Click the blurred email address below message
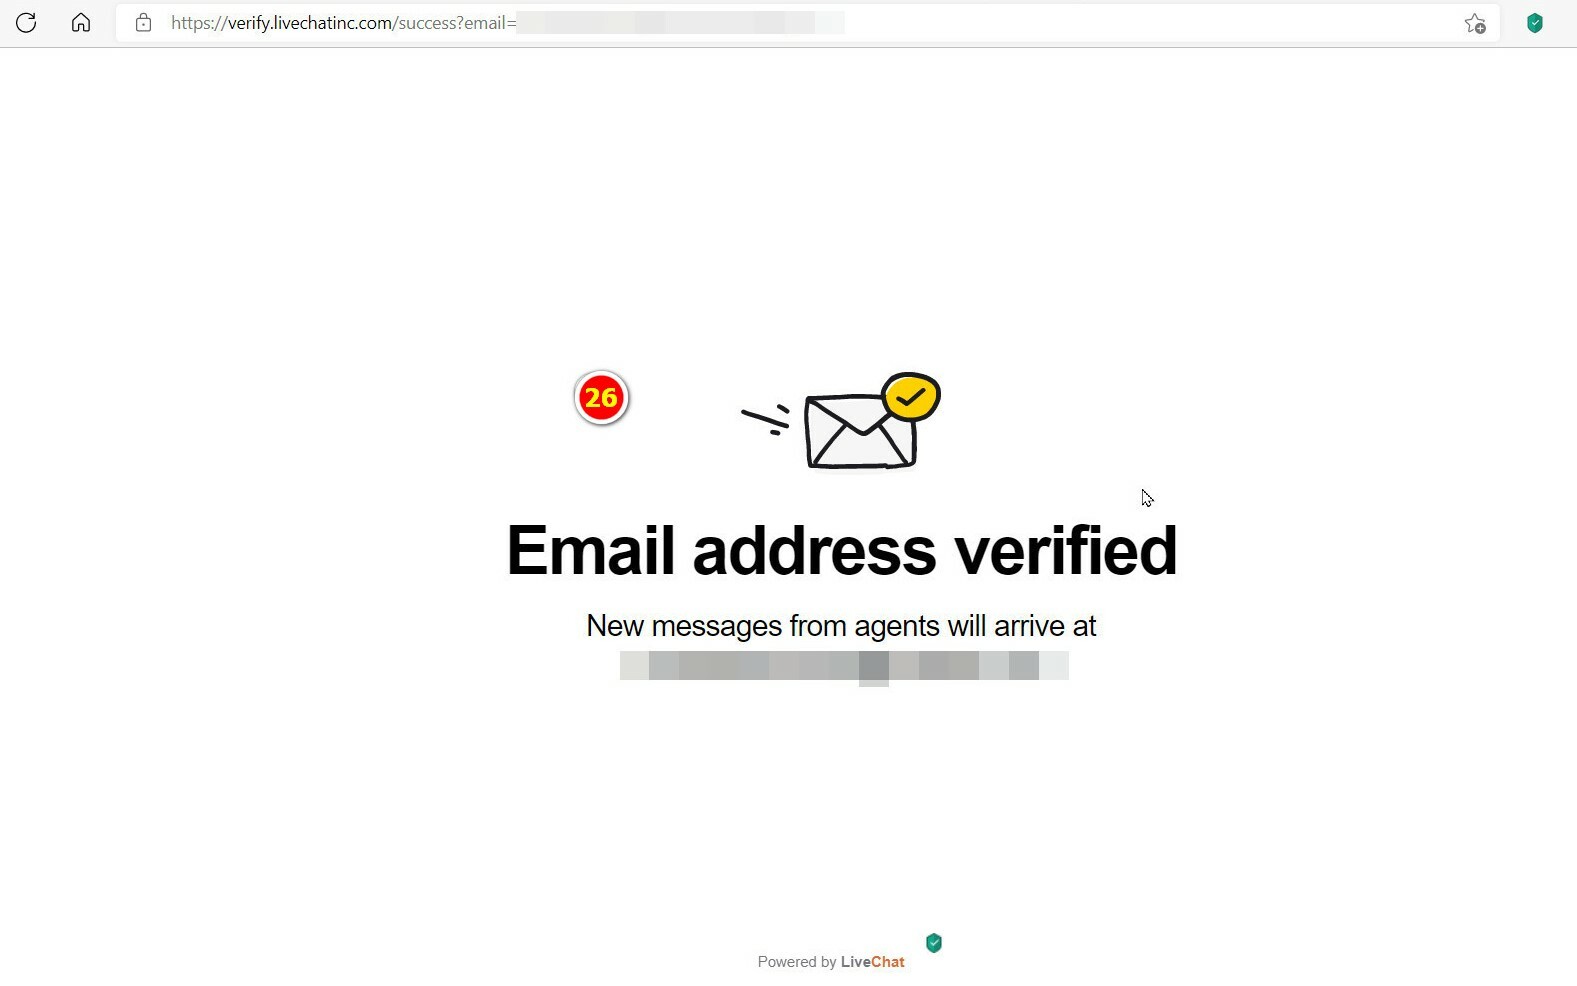The image size is (1577, 986). pos(844,666)
